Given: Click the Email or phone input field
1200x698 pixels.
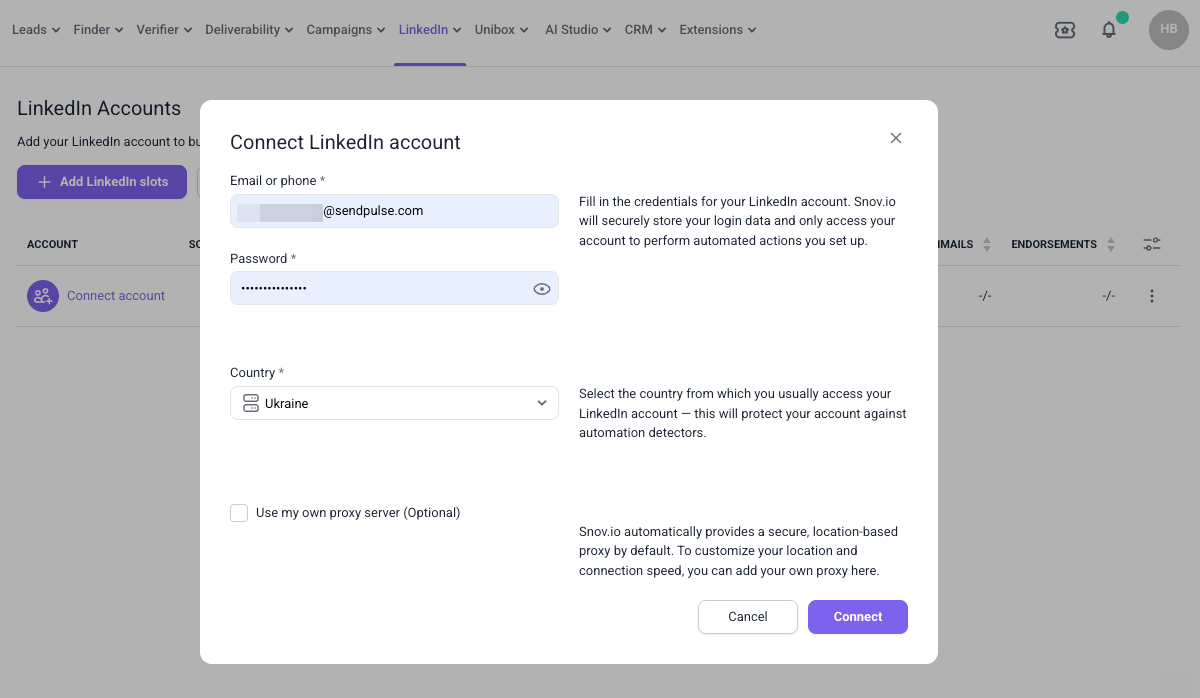Looking at the screenshot, I should (394, 211).
